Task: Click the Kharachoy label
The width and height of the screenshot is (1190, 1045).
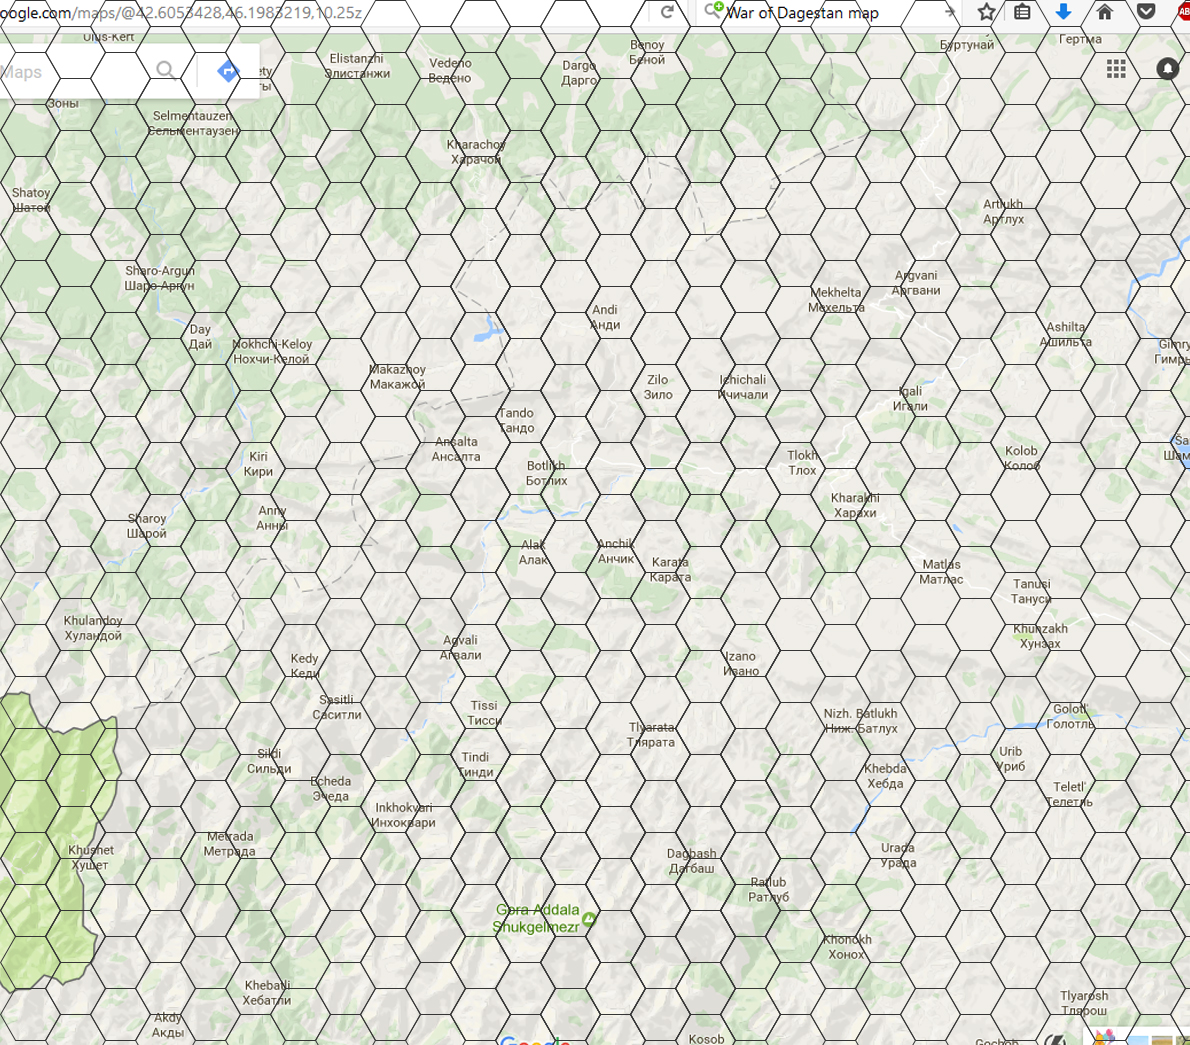Action: (476, 152)
